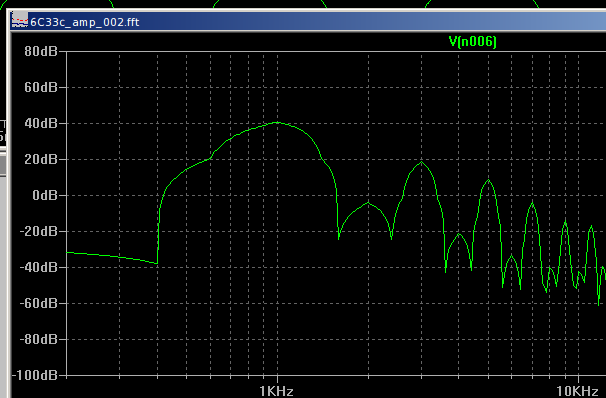Screen dimensions: 606x398
Task: Click the V(n006) trace label
Action: [x=472, y=41]
